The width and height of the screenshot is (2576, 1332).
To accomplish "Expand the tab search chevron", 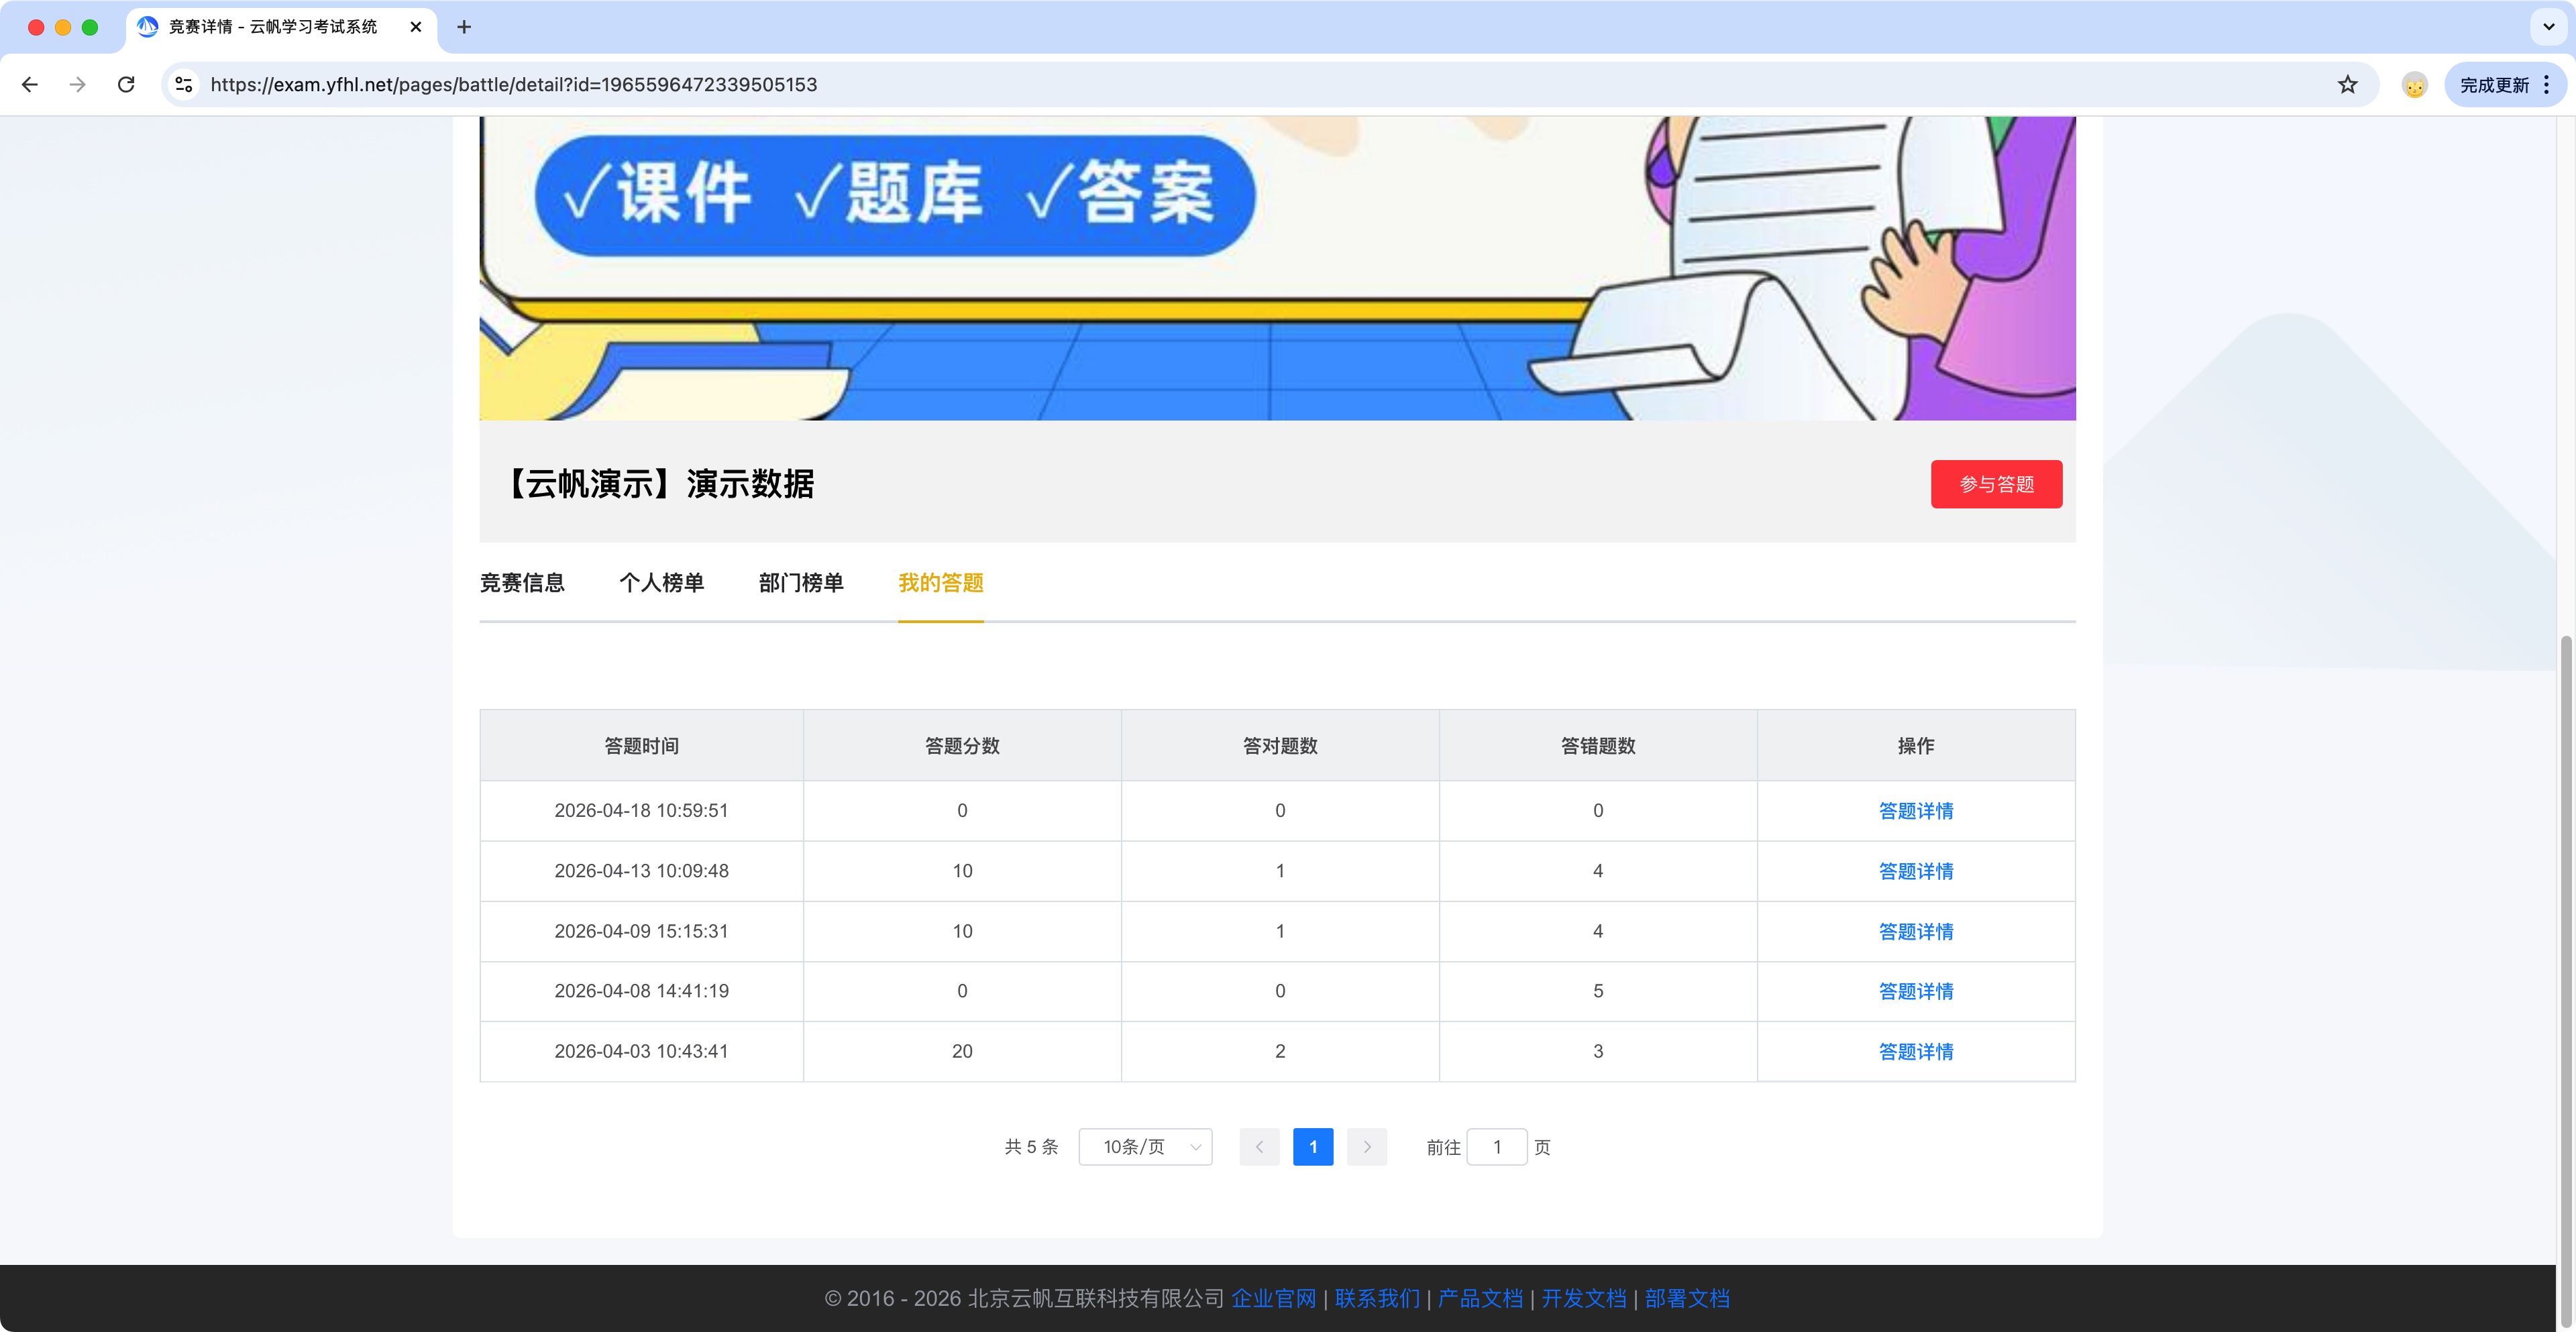I will pos(2548,27).
